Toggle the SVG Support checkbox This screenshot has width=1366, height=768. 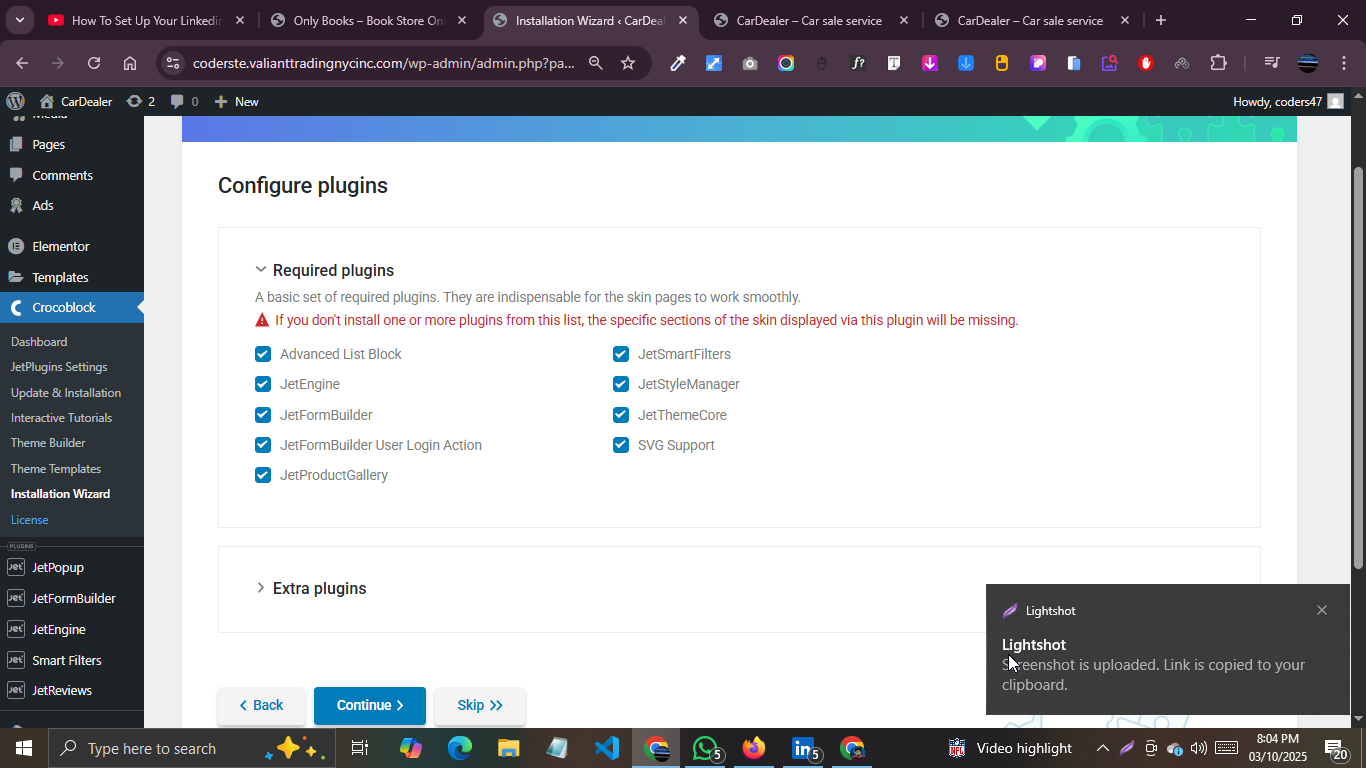[x=621, y=445]
